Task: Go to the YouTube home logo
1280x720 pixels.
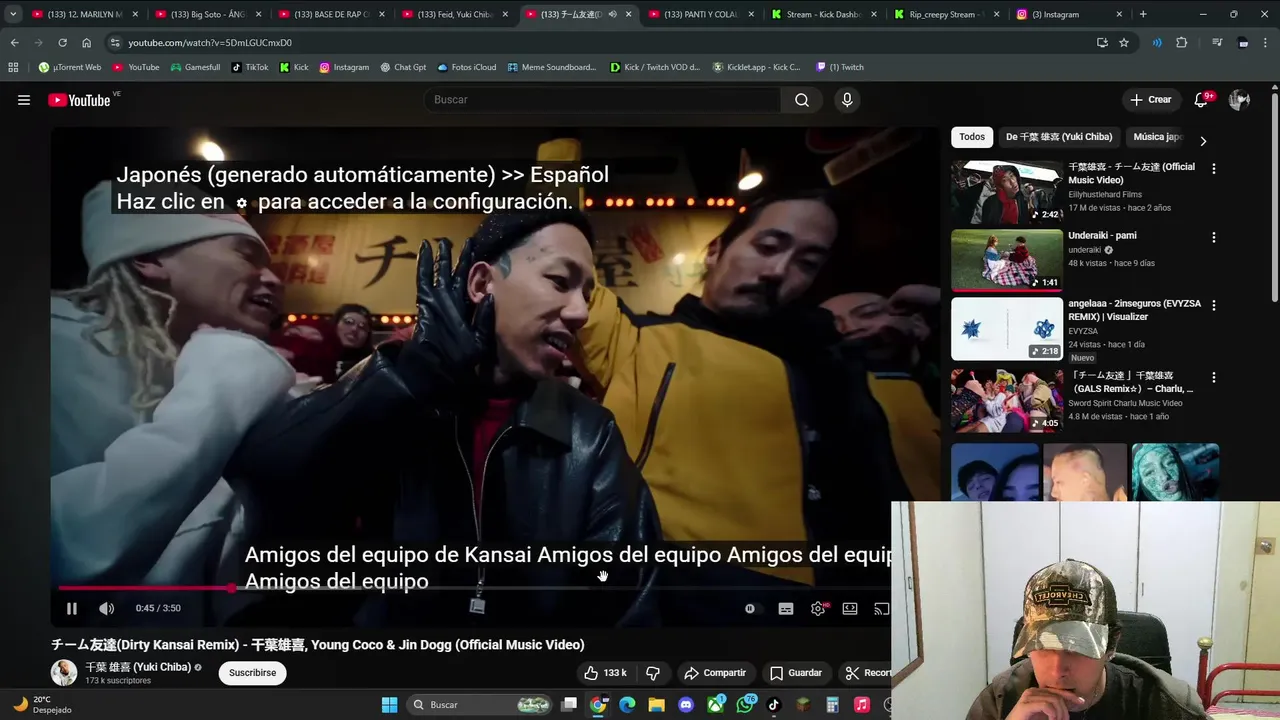Action: pos(79,100)
